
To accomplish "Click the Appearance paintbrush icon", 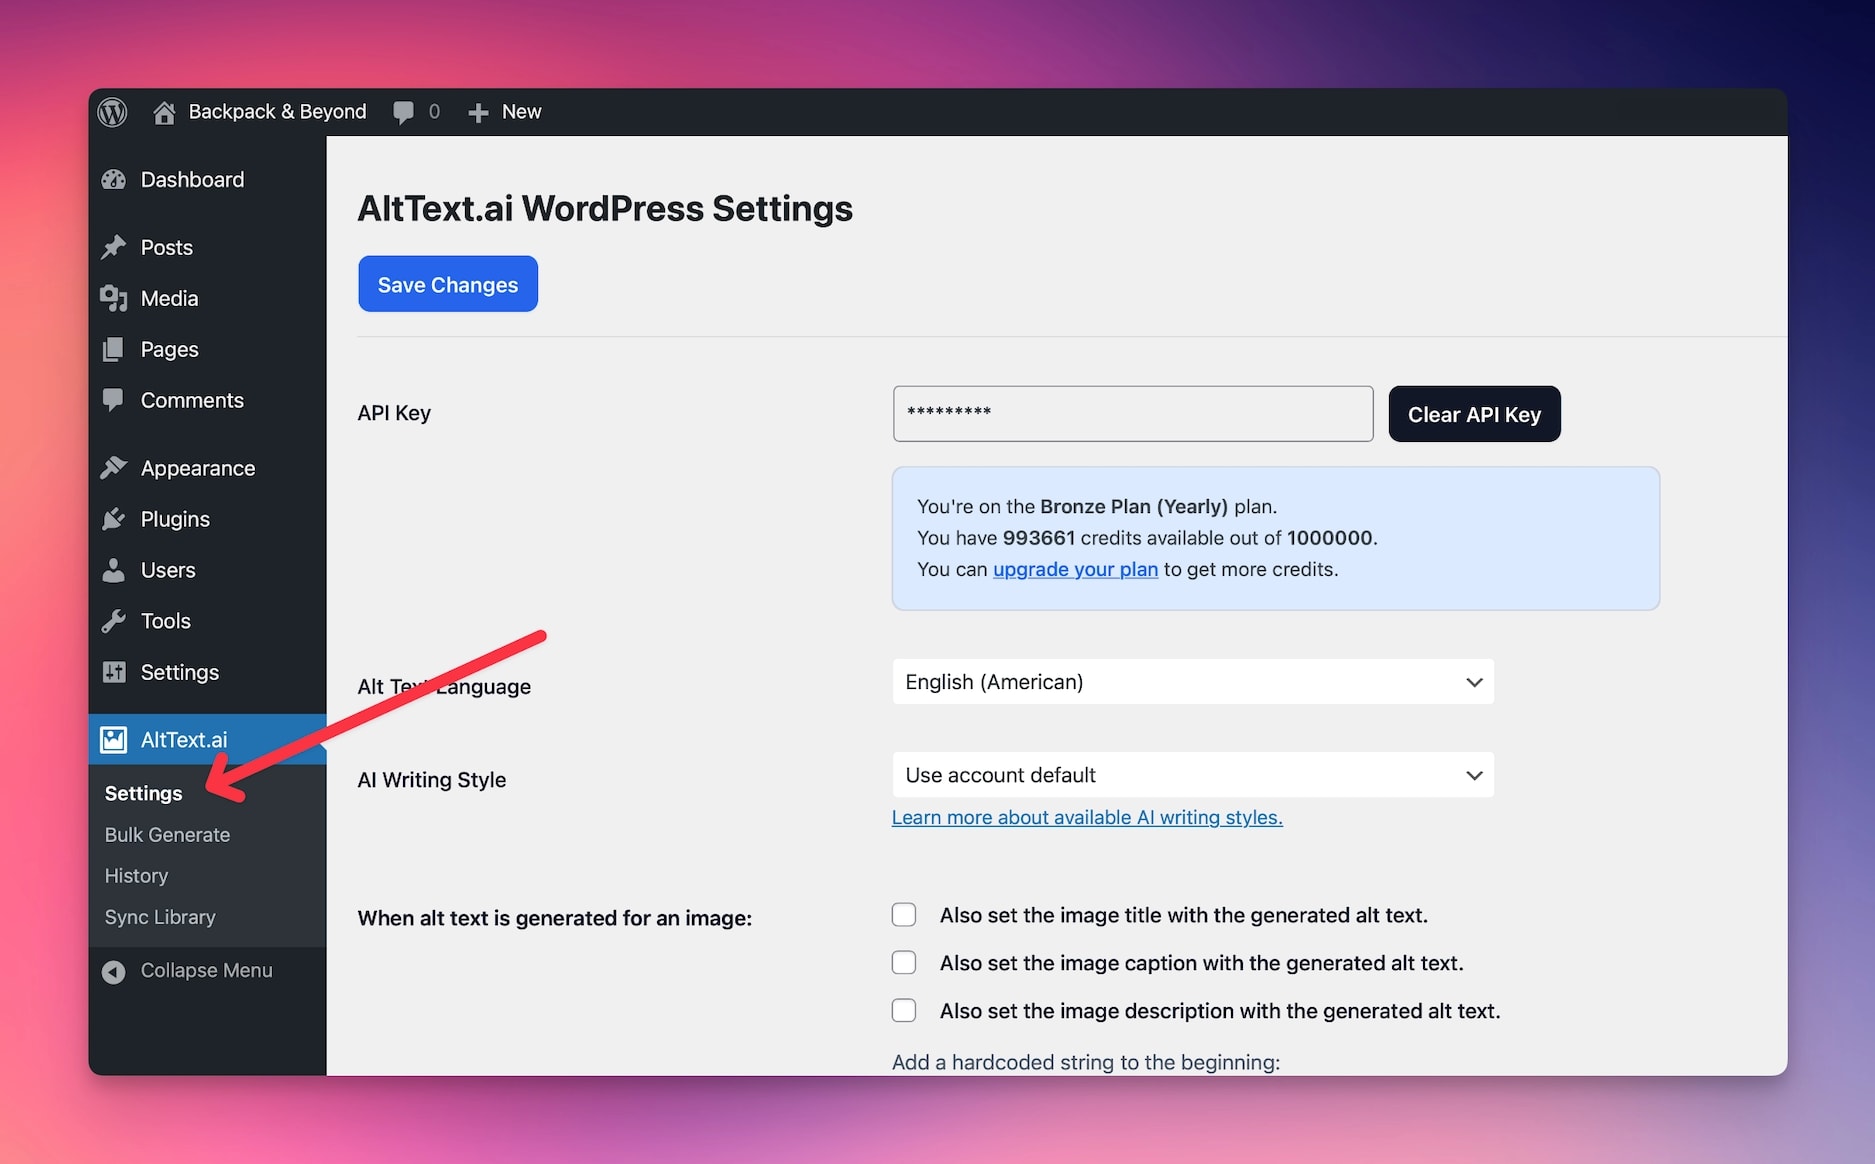I will point(114,468).
